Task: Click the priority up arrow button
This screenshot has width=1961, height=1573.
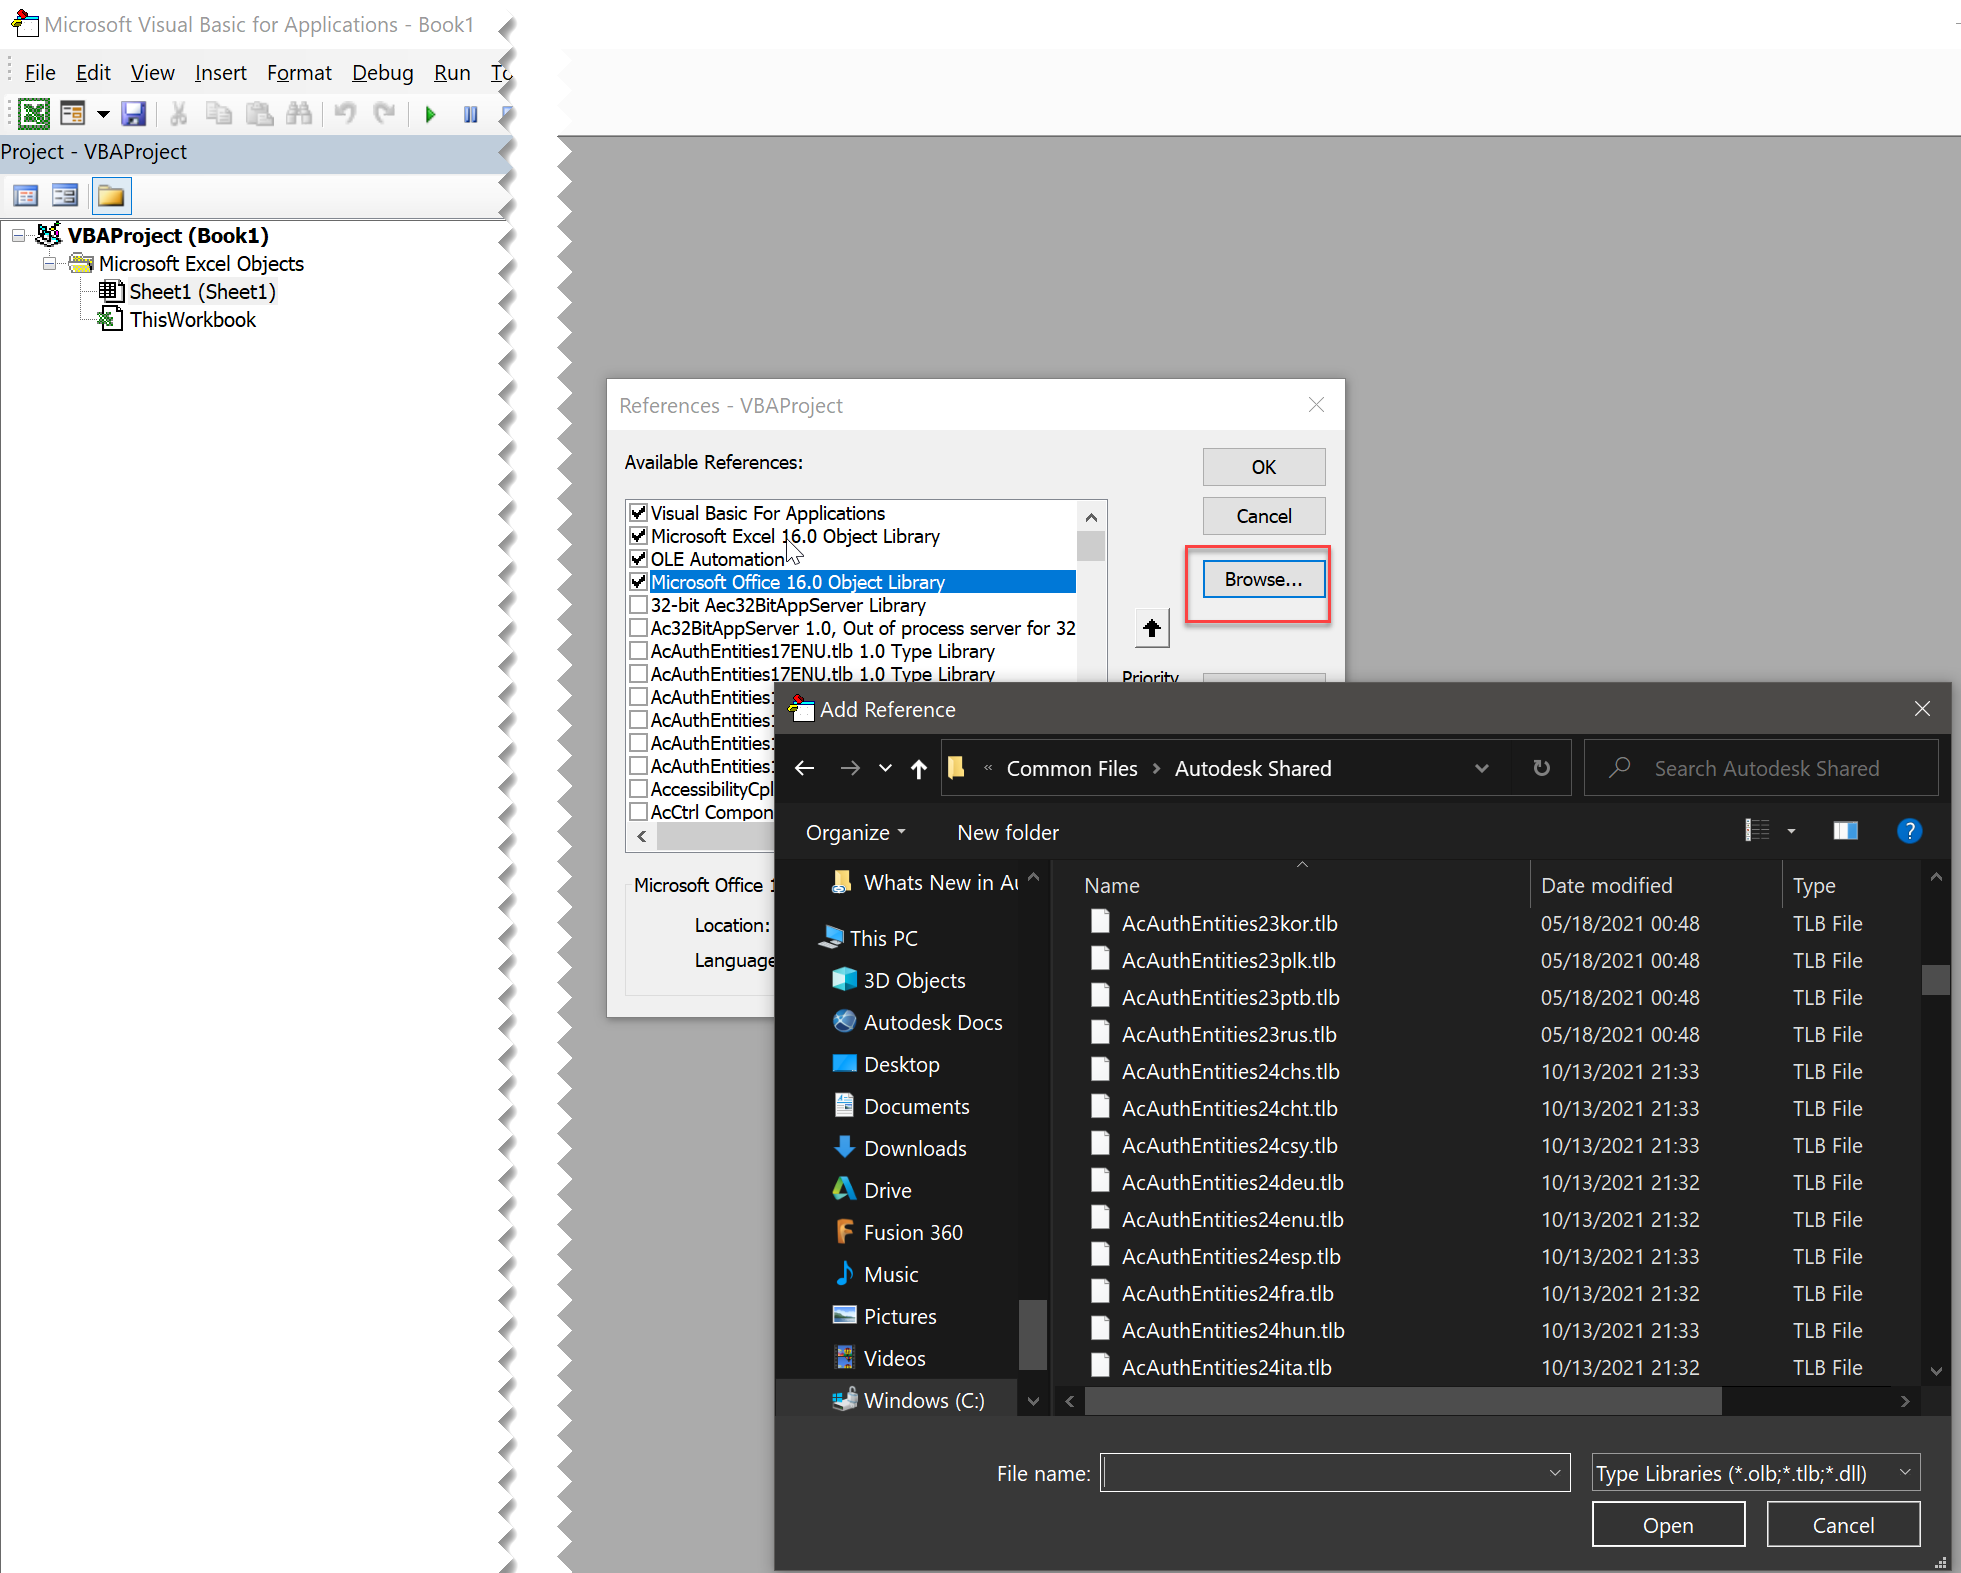Action: (x=1151, y=628)
